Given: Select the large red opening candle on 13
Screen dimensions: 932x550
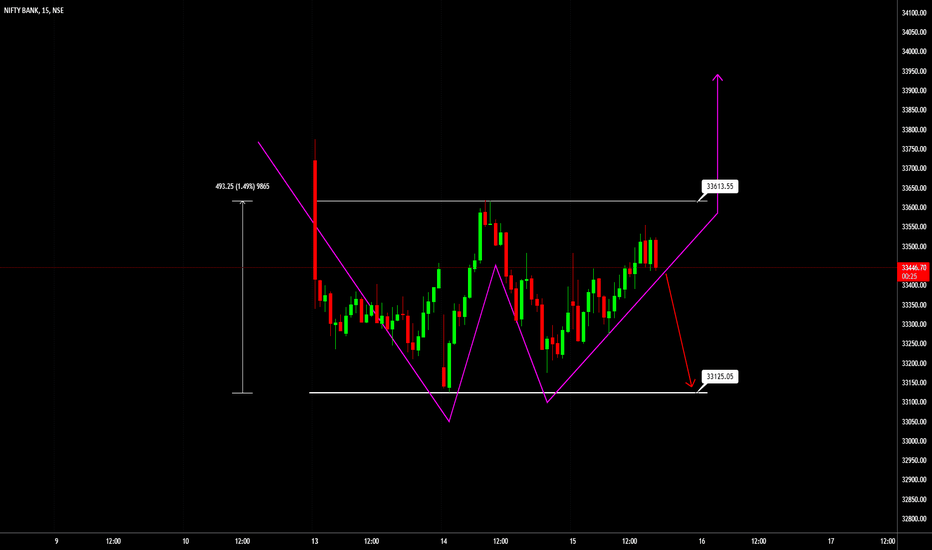Looking at the screenshot, I should click(x=315, y=220).
